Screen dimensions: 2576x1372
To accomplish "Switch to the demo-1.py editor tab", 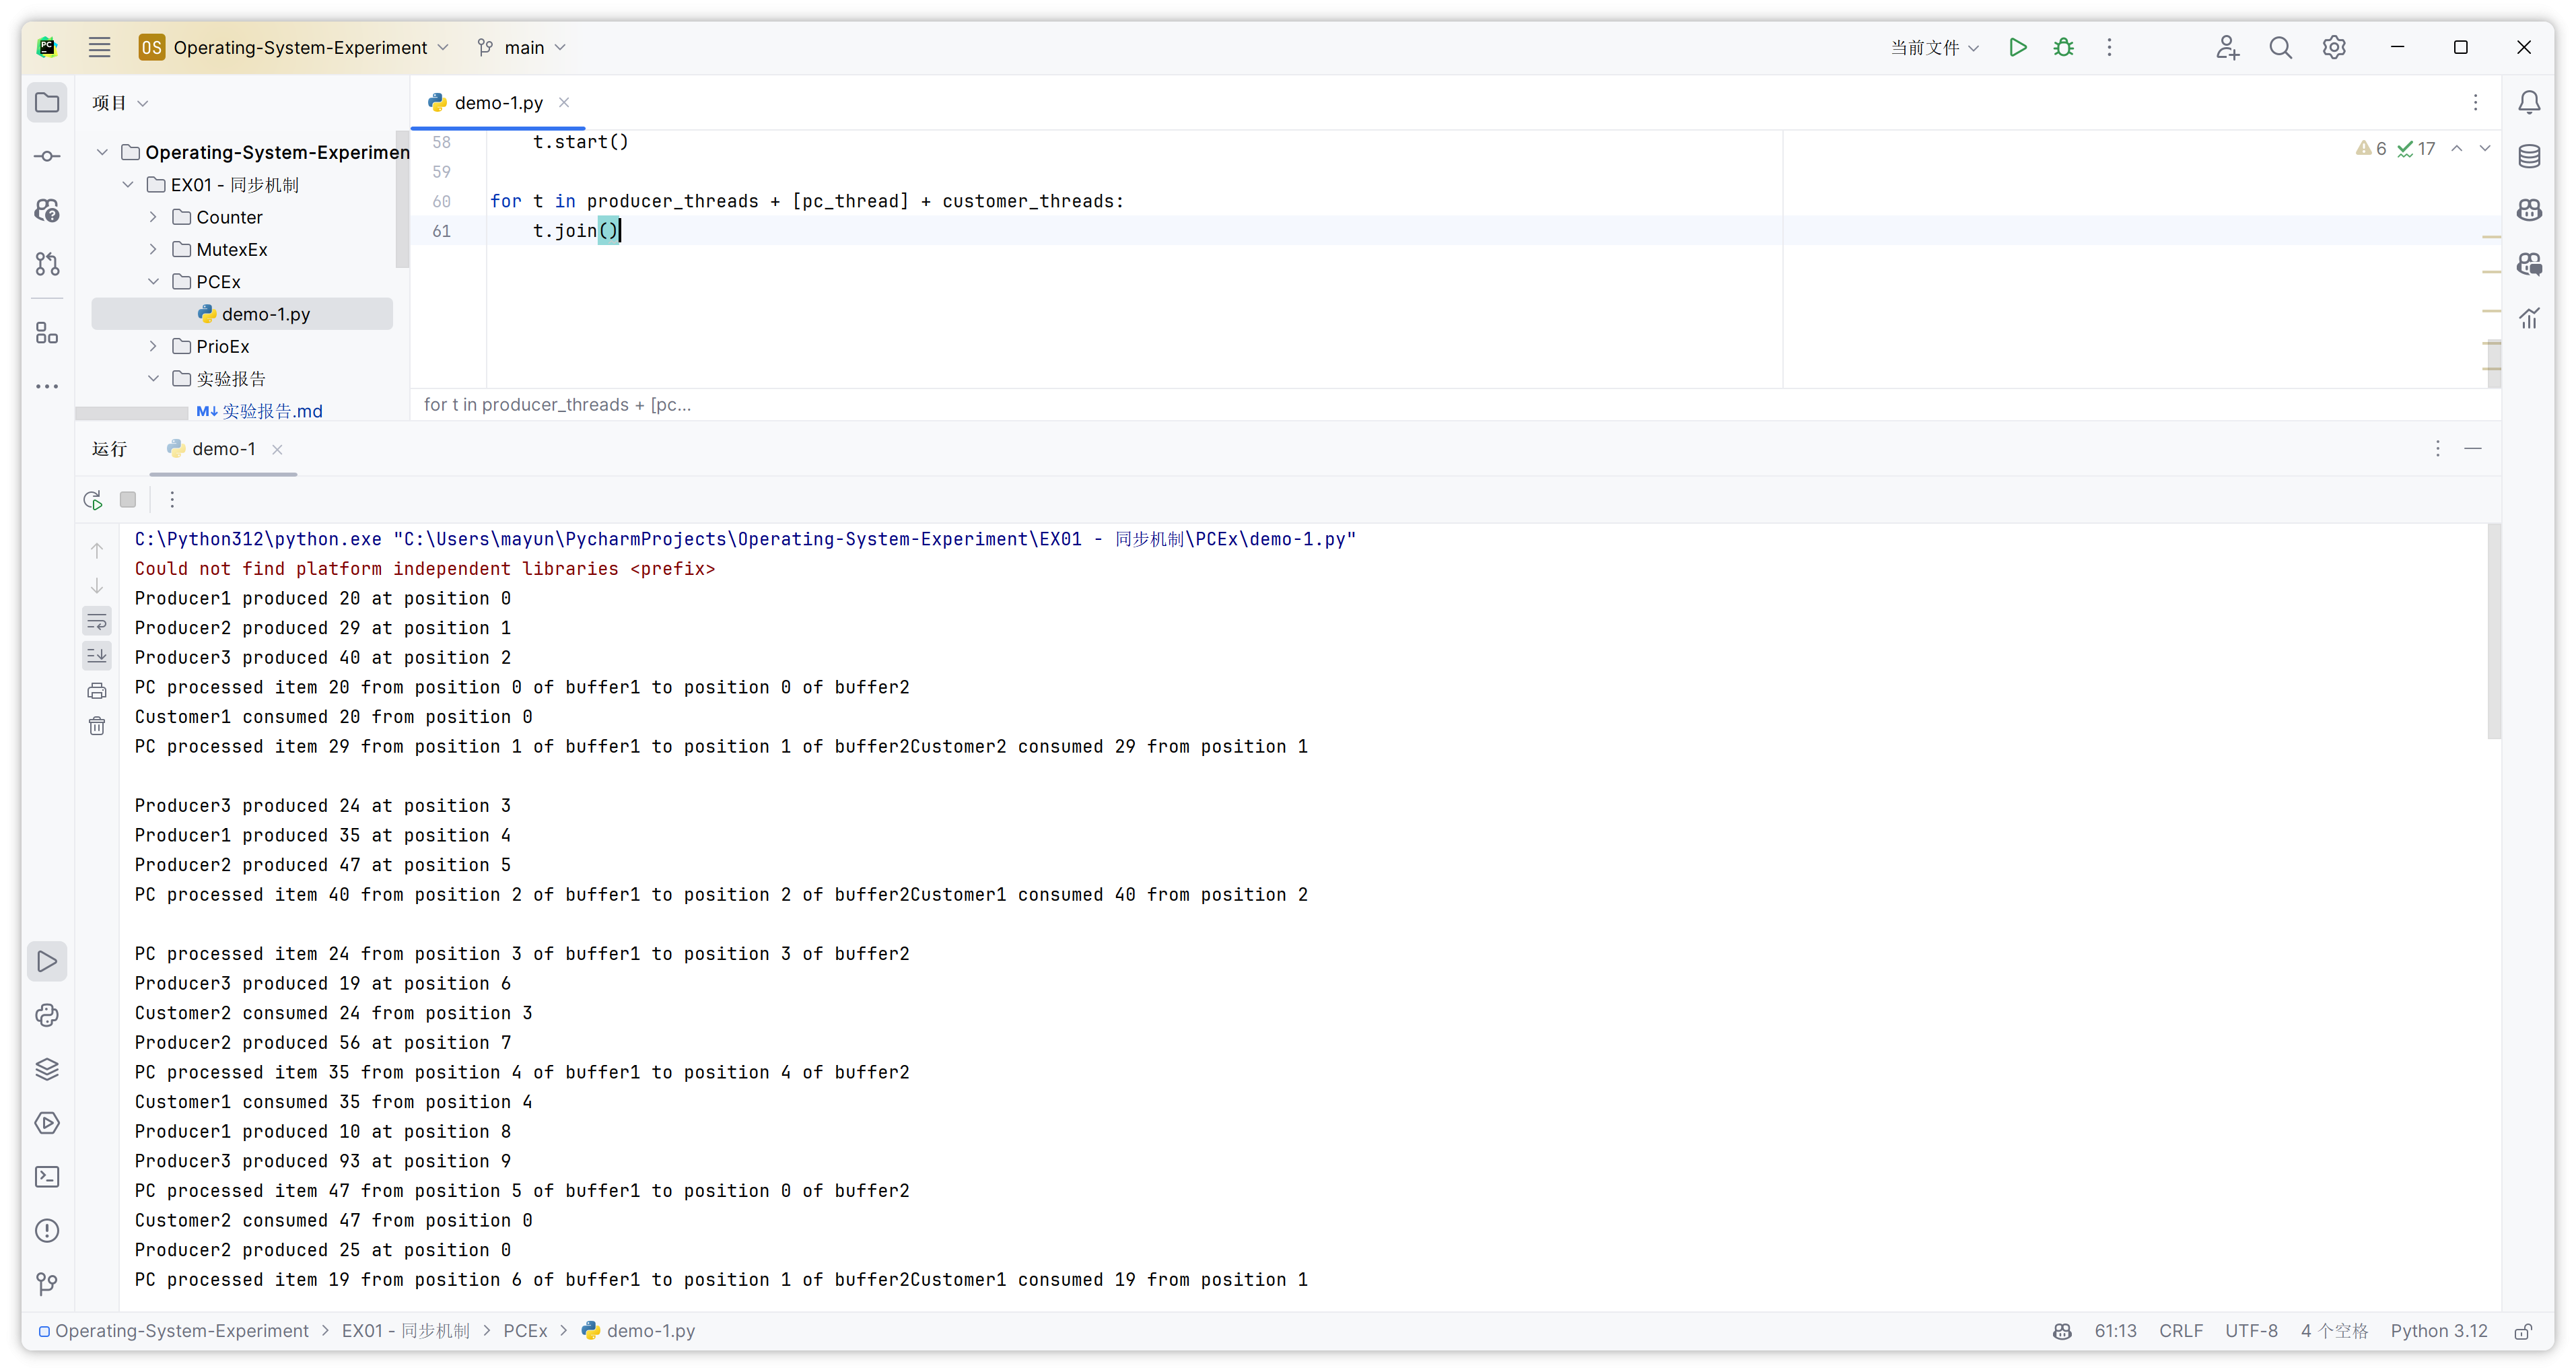I will pyautogui.click(x=498, y=103).
